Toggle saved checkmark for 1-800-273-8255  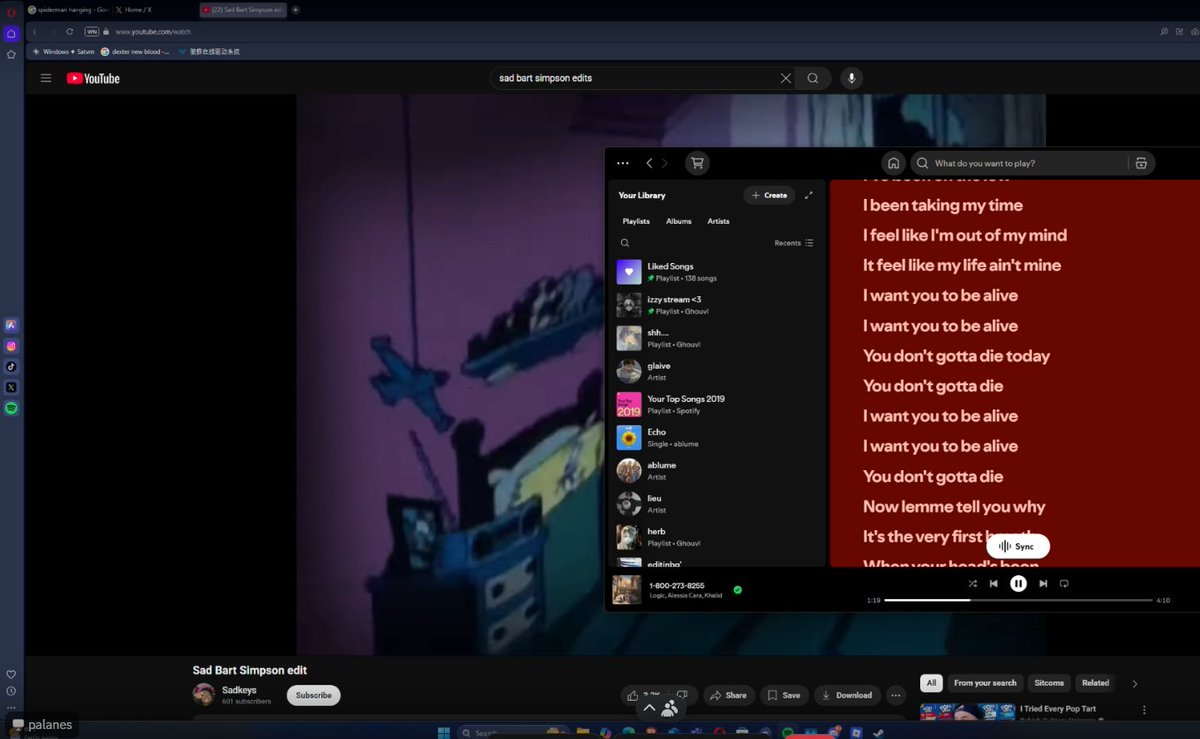(738, 590)
